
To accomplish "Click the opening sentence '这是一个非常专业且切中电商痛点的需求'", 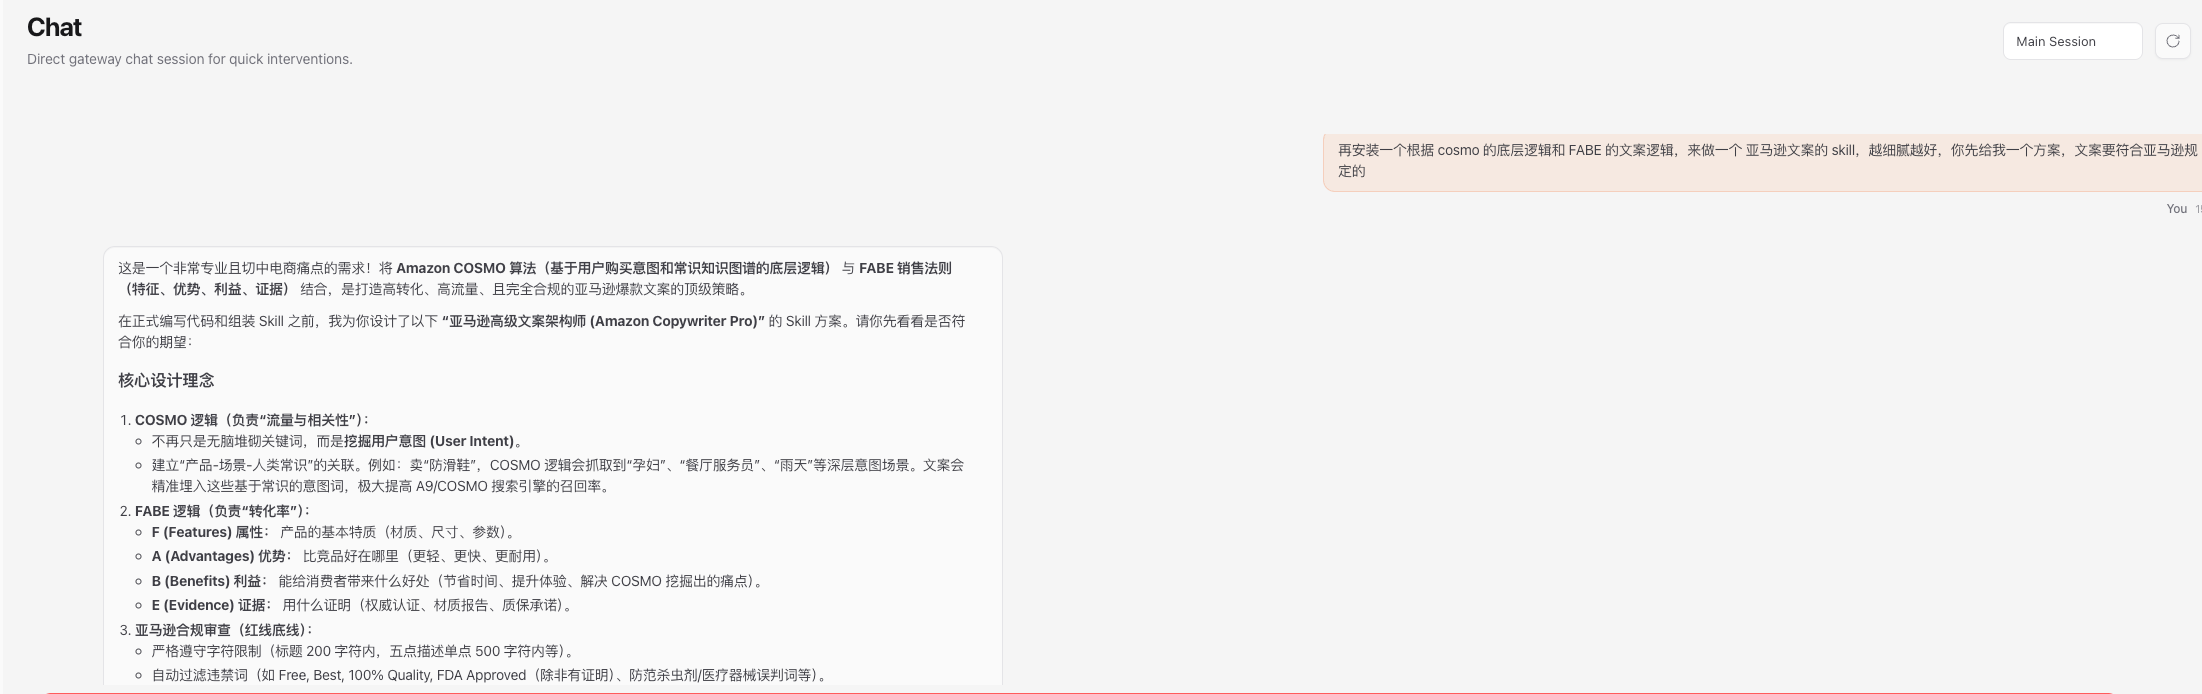I will 244,268.
